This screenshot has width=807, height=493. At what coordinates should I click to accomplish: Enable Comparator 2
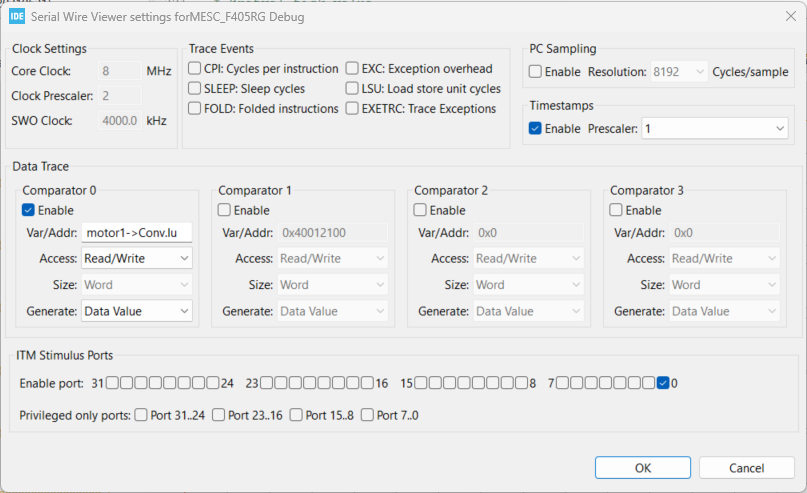(x=420, y=210)
